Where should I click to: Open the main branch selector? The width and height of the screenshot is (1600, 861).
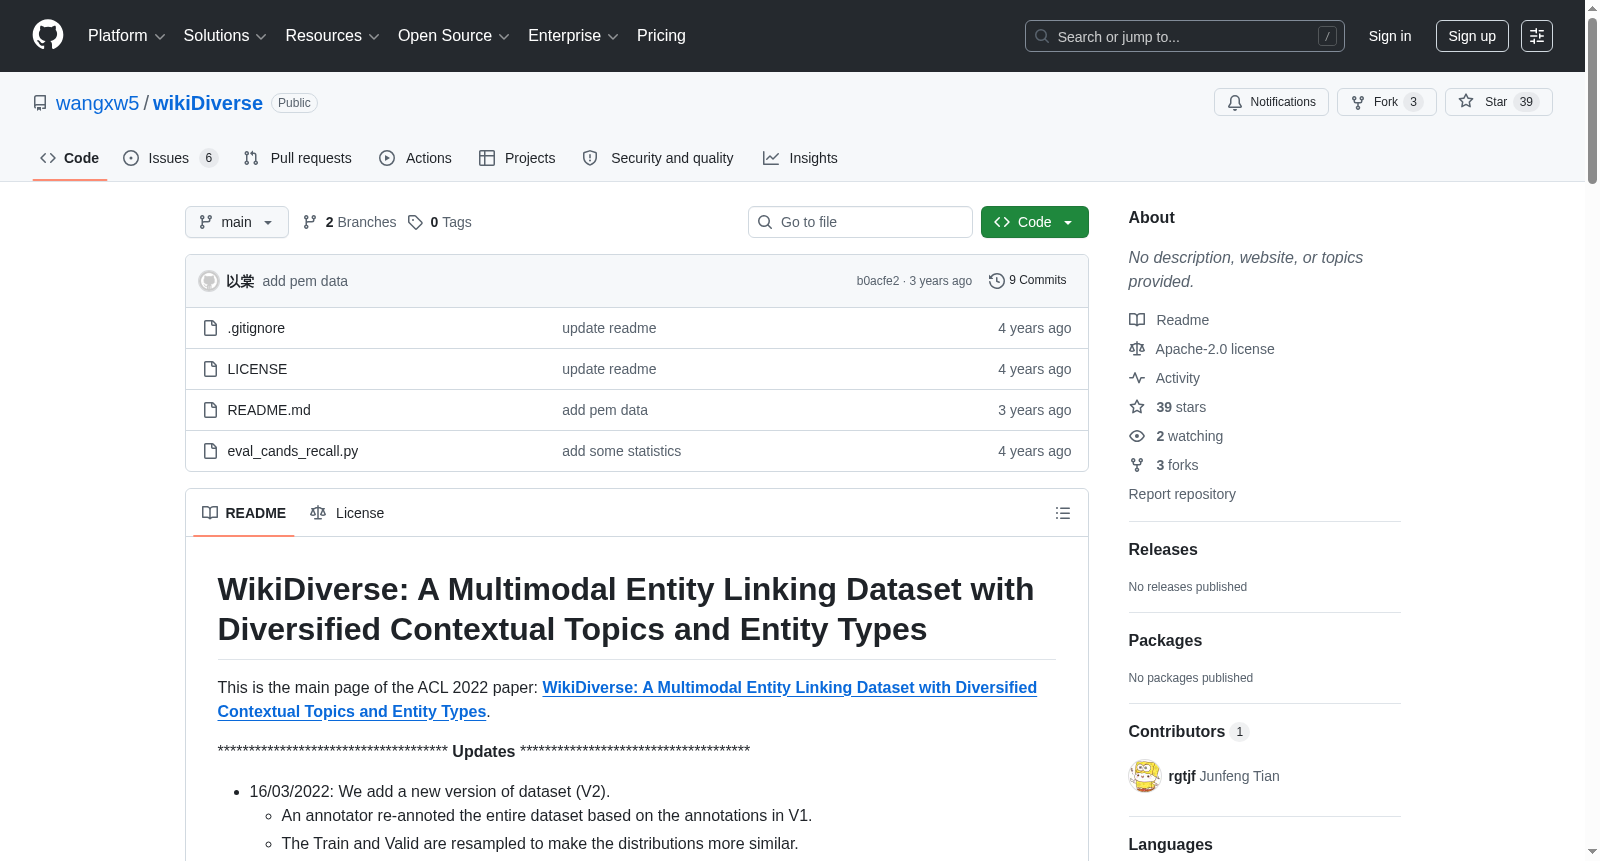click(x=237, y=222)
